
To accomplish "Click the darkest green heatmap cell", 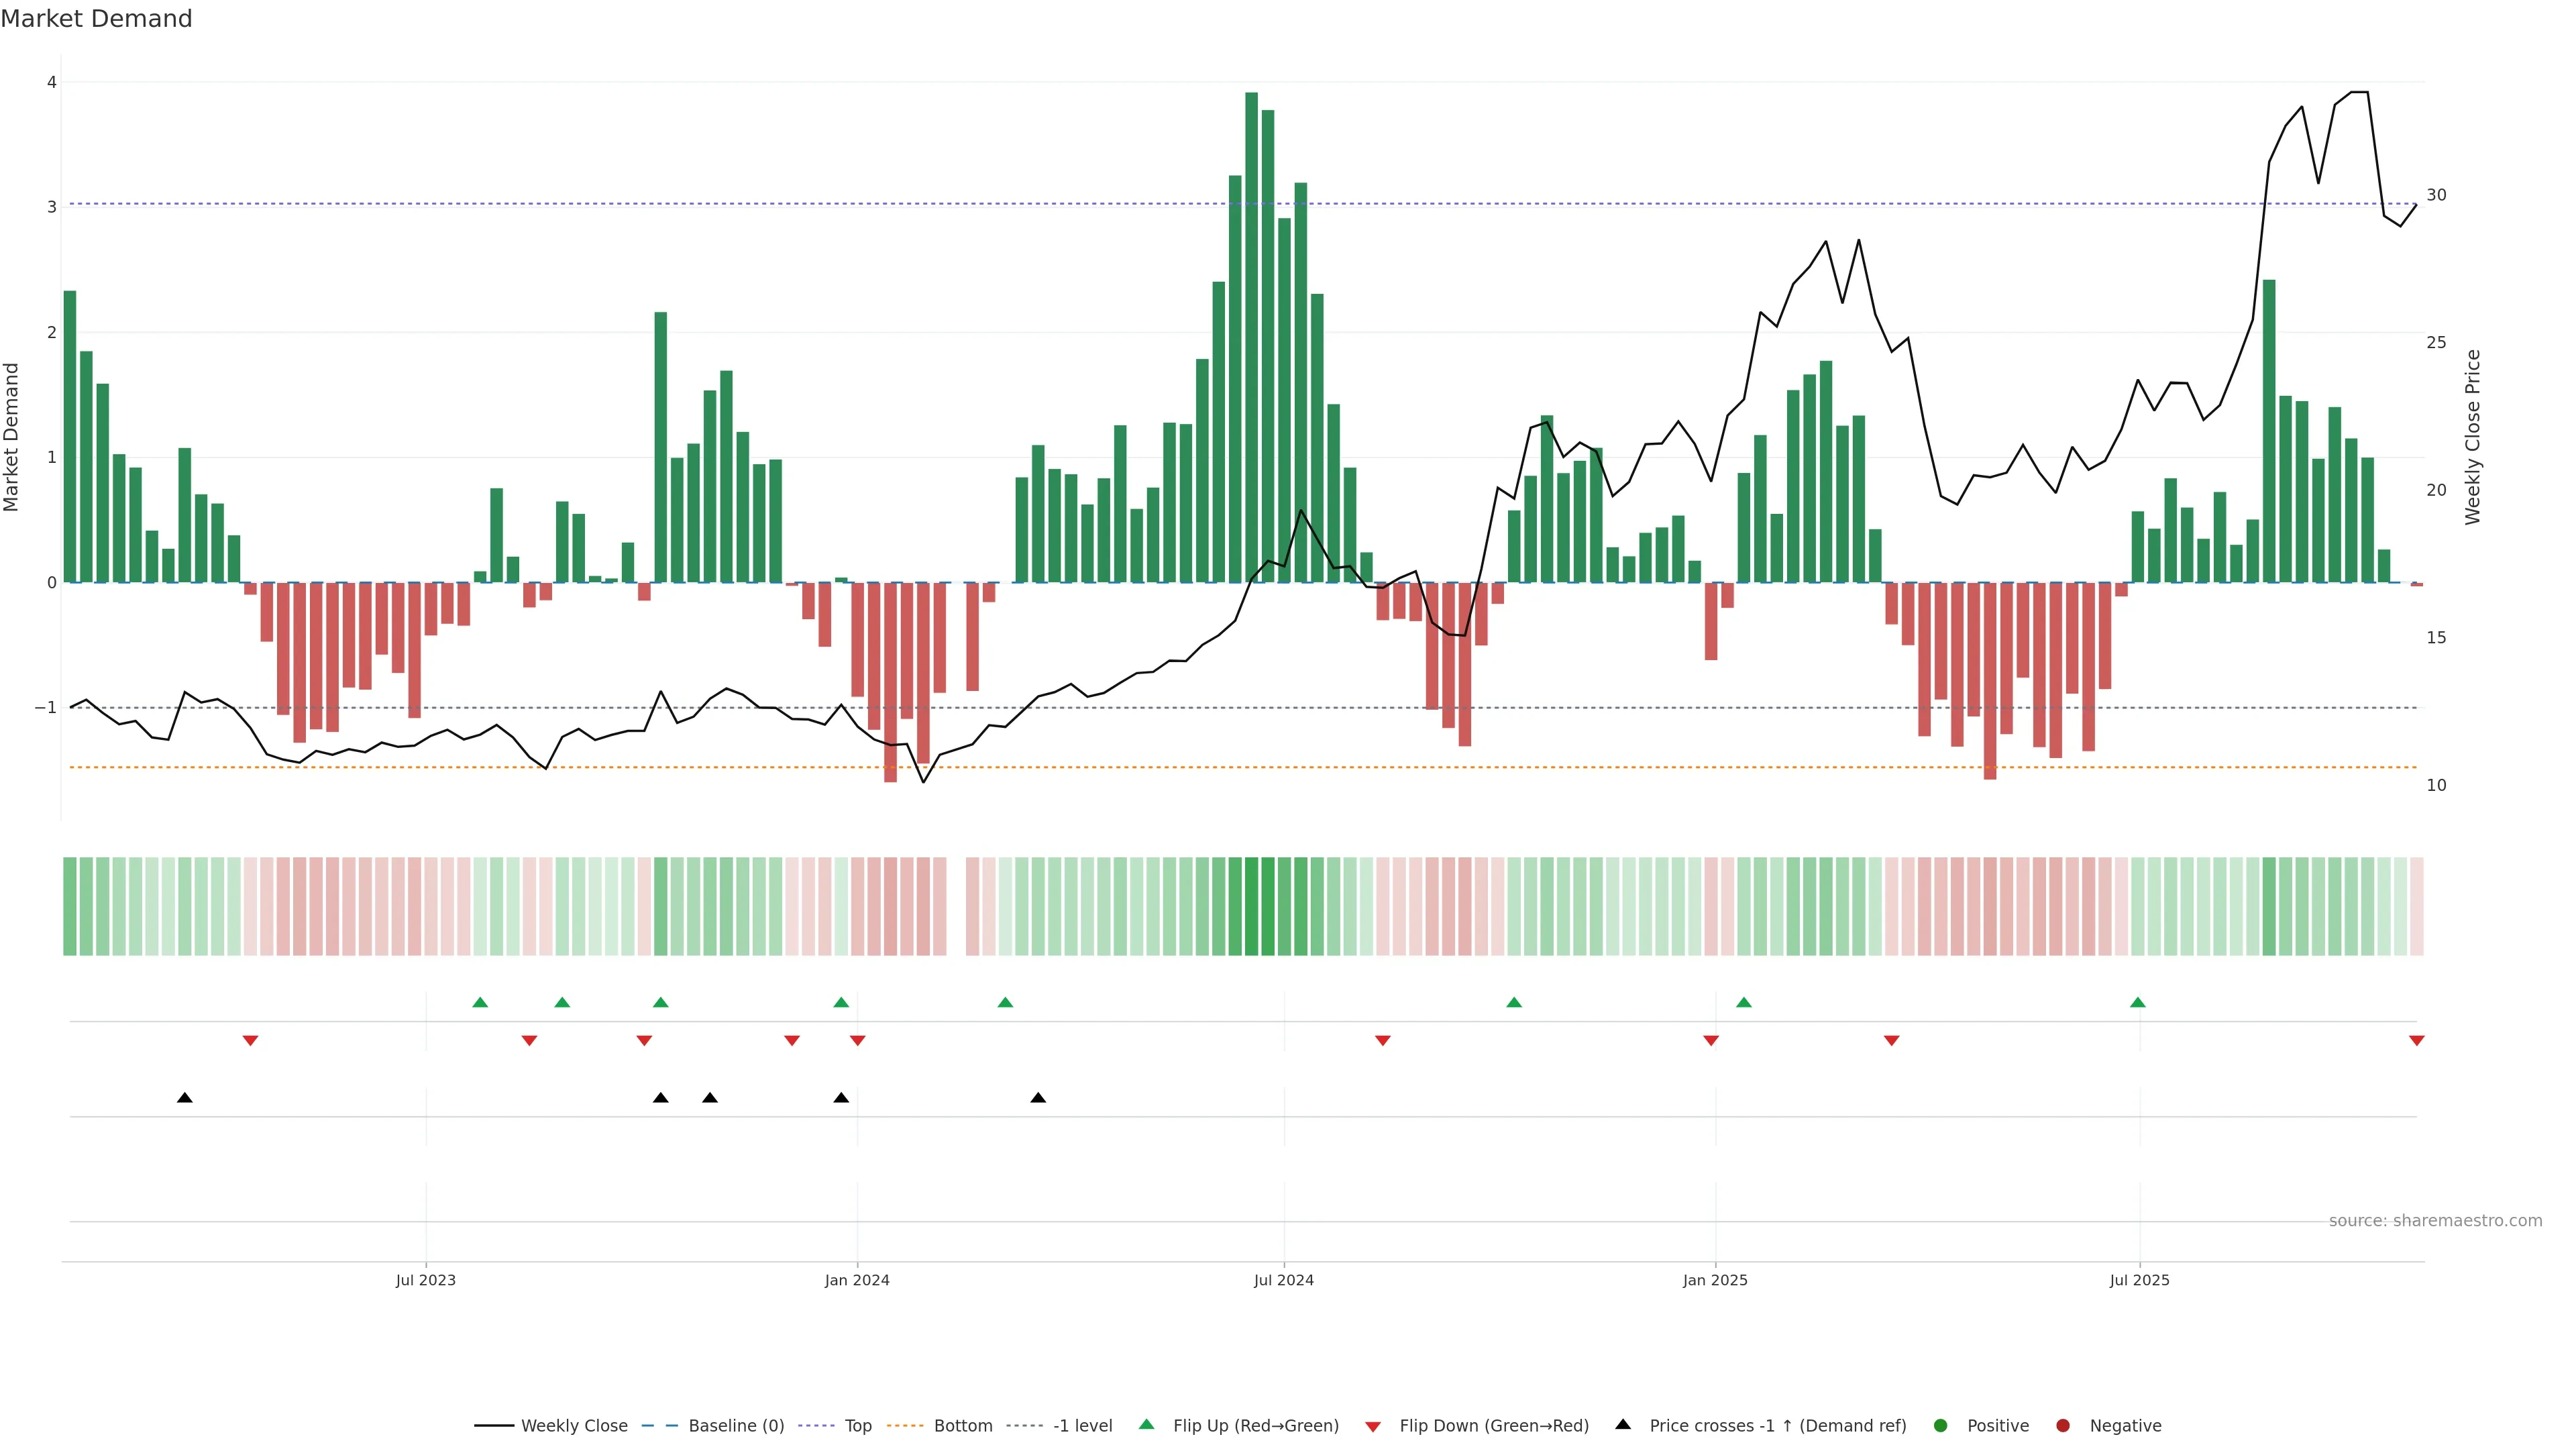I will tap(1251, 906).
